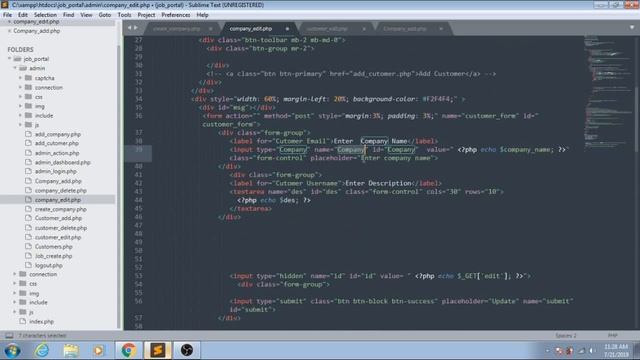Viewport: 640px width, 360px height.
Task: Click the unsaved dot on company_edit.php tab
Action: point(287,29)
